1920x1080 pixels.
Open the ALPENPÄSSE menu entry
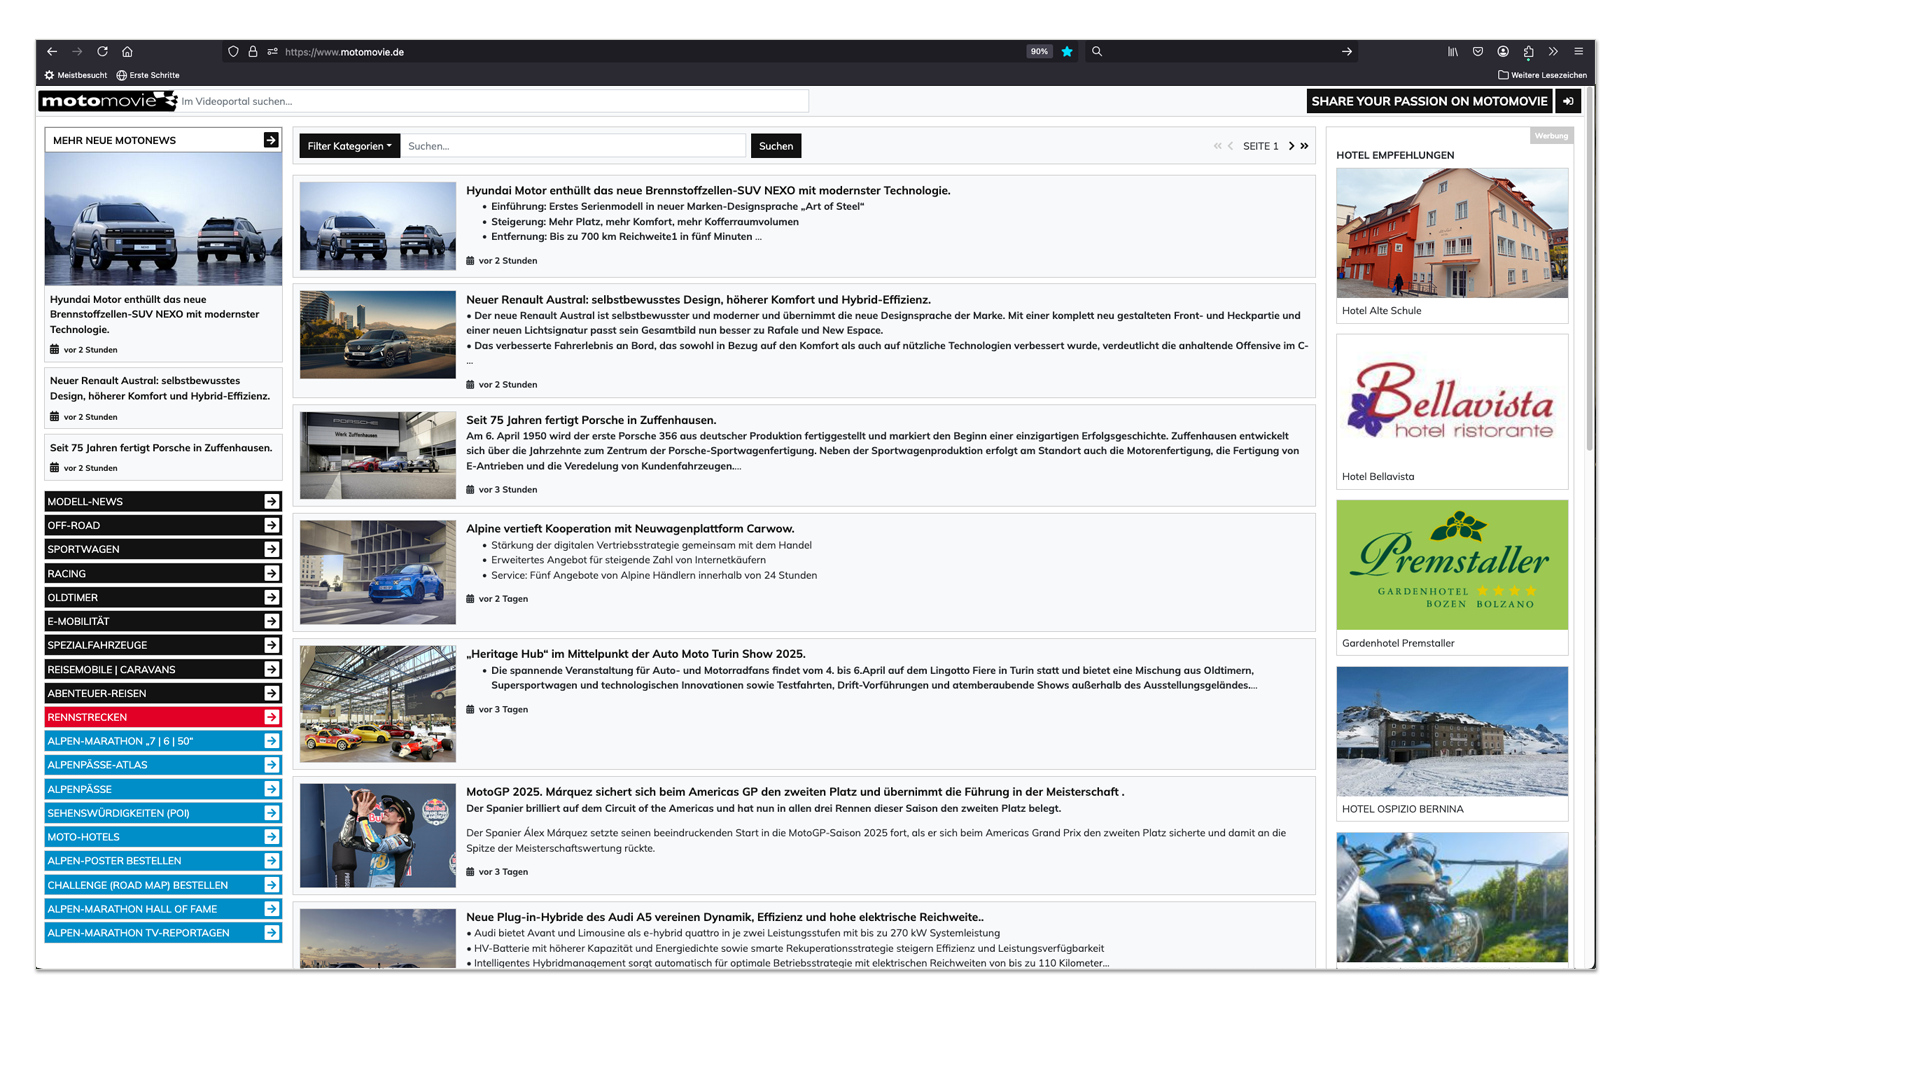163,789
